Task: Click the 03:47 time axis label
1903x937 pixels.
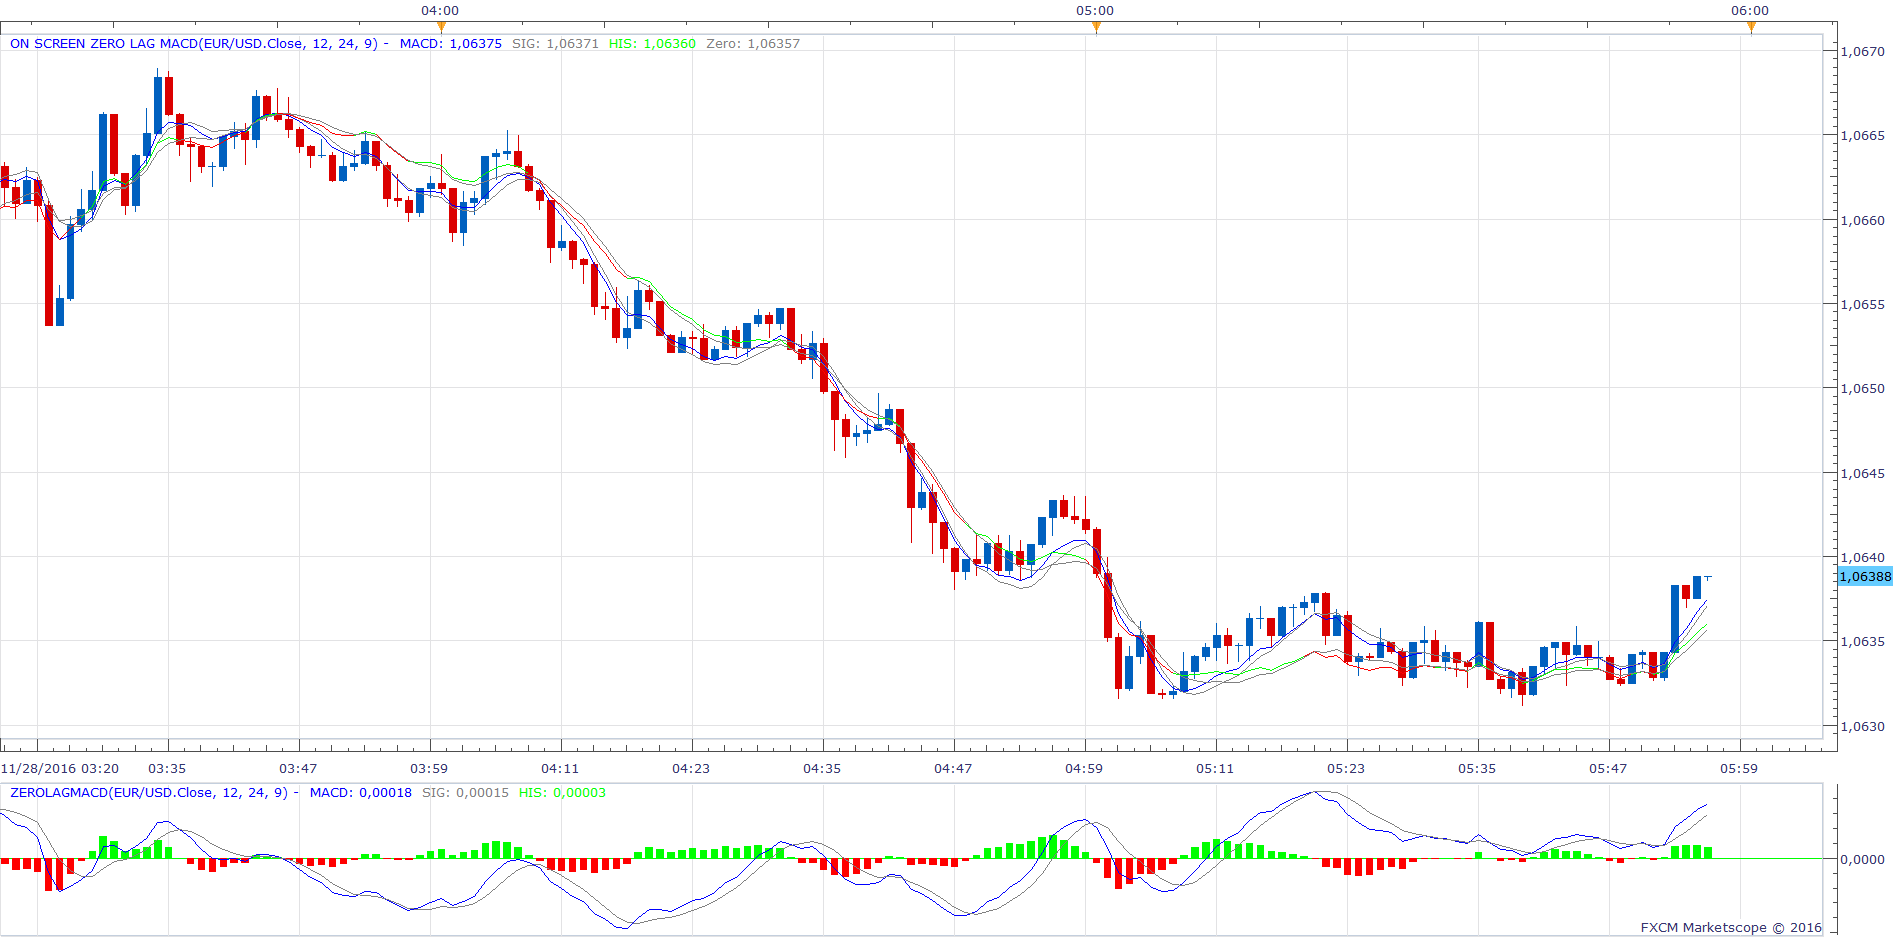Action: (x=298, y=769)
